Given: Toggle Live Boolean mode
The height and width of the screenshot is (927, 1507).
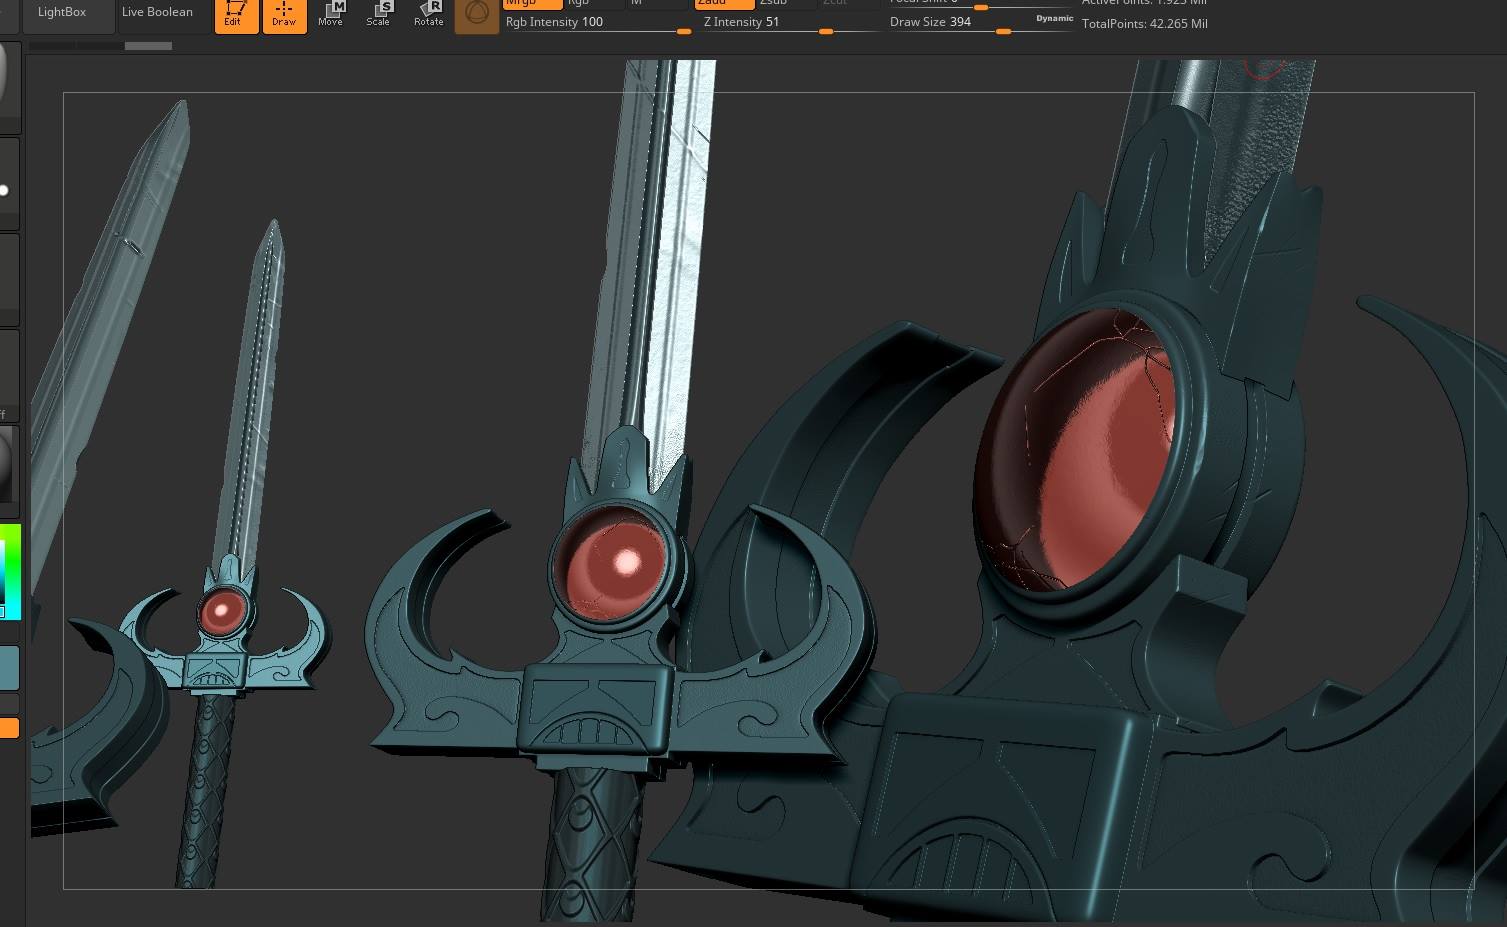Looking at the screenshot, I should click(x=157, y=14).
